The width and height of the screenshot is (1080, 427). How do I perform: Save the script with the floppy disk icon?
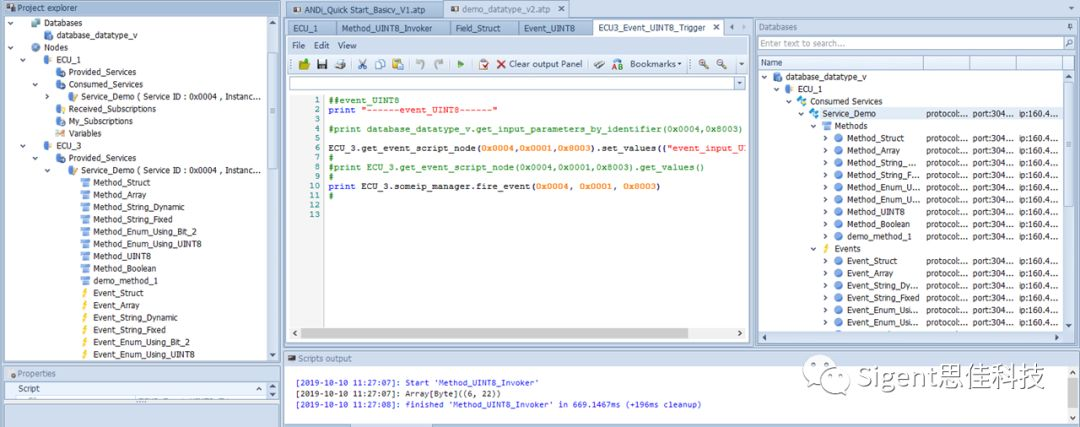[x=321, y=64]
